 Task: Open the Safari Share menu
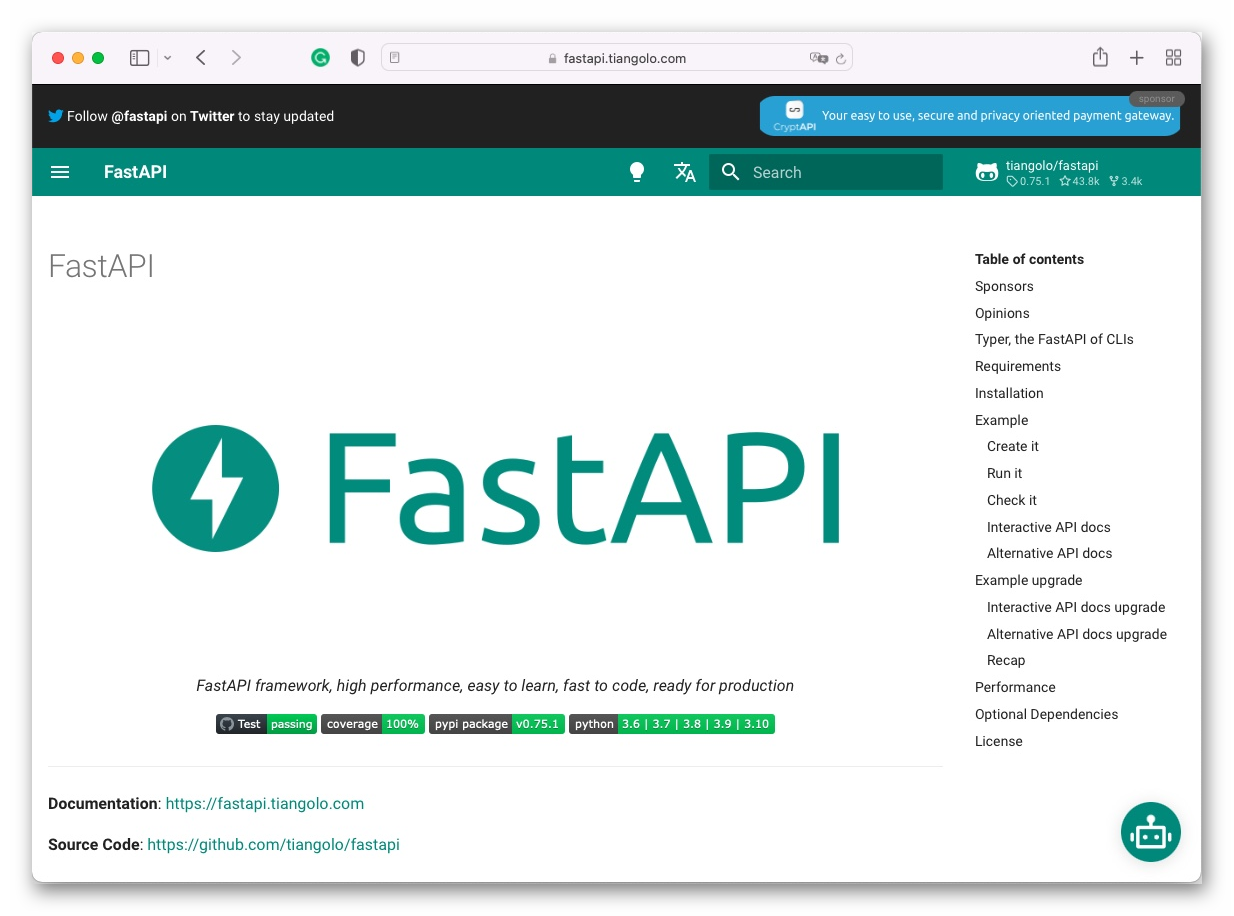tap(1100, 57)
